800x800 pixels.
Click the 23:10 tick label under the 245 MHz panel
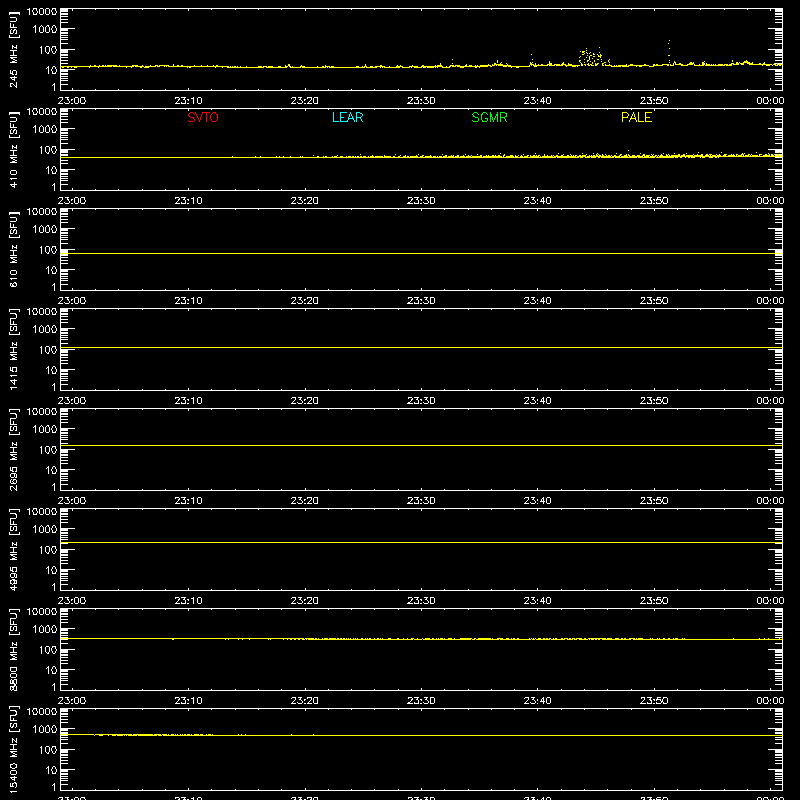[188, 101]
